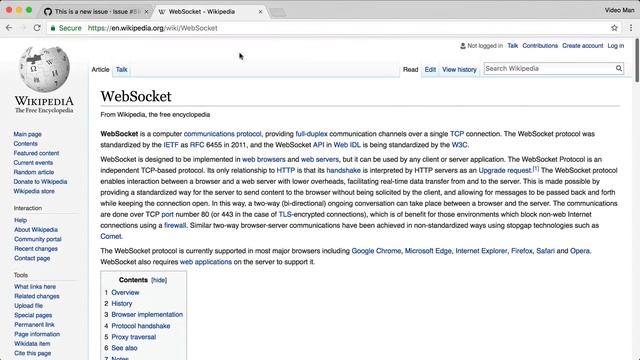Open Wikipedia store link
This screenshot has height=360, width=640.
coord(34,191)
